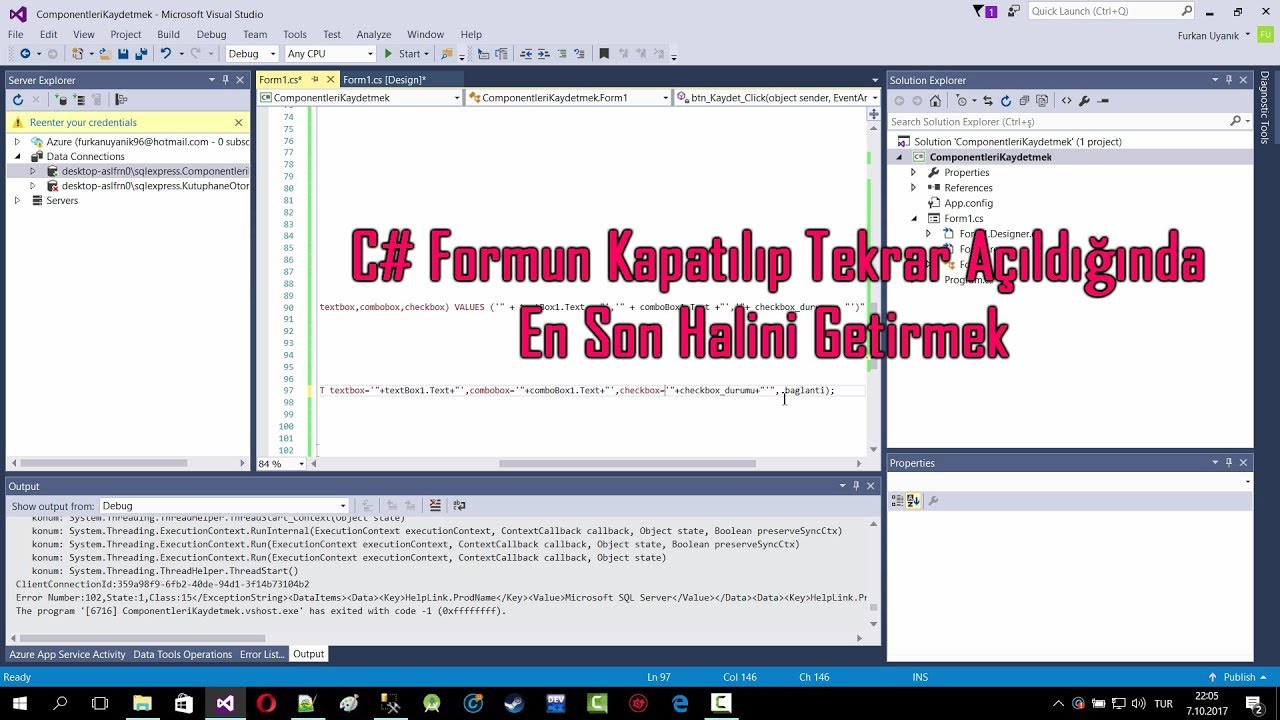Switch to Data Tools Operations tab
The width and height of the screenshot is (1280, 720).
183,654
